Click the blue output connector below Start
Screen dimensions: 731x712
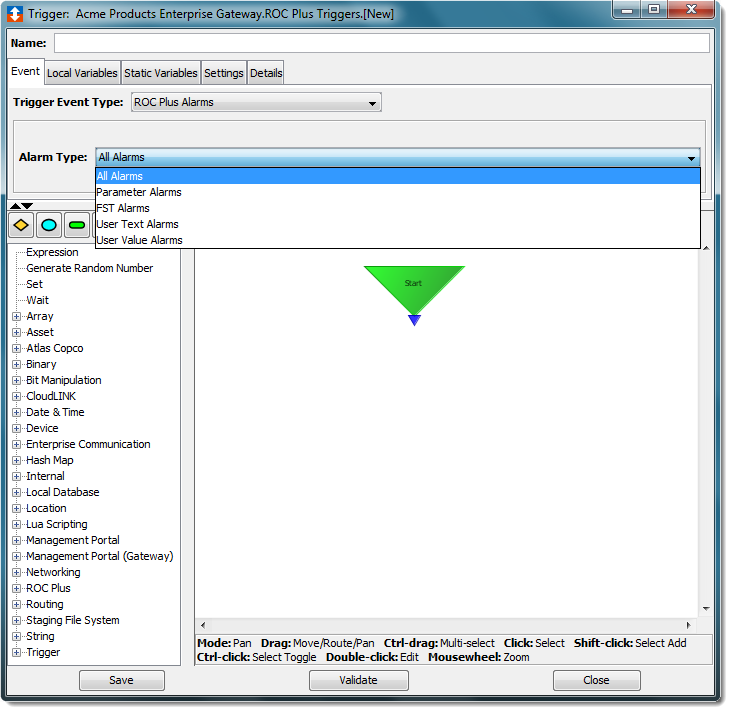[414, 320]
